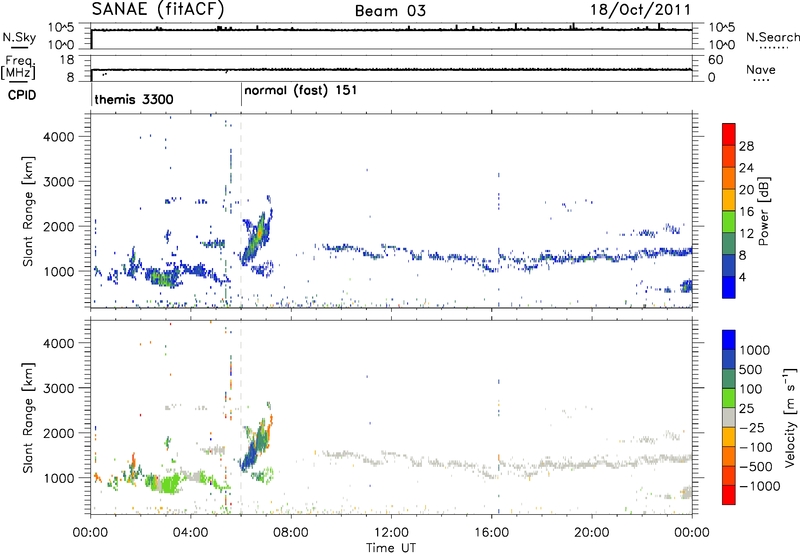Click the '28' tick on the Power scale
800x554 pixels.
746,146
